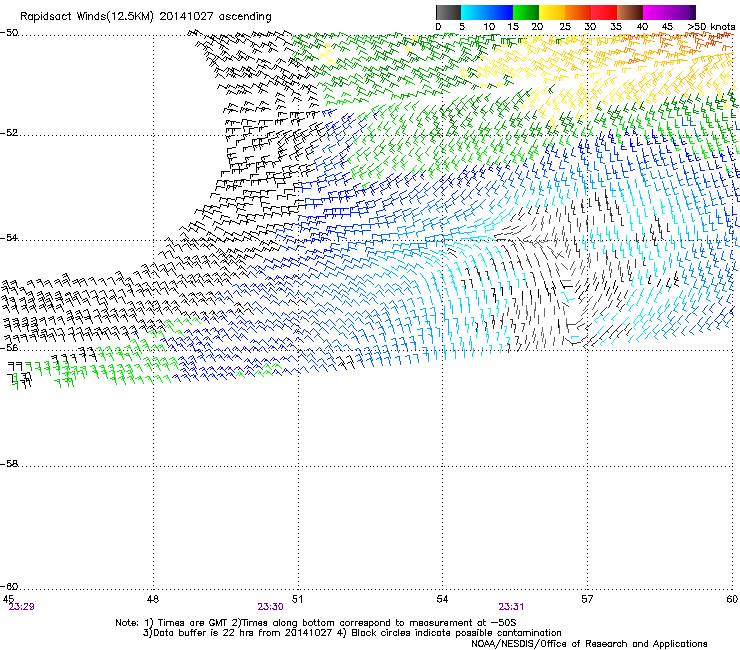Click the purple time stamp "23:30"

coord(270,607)
